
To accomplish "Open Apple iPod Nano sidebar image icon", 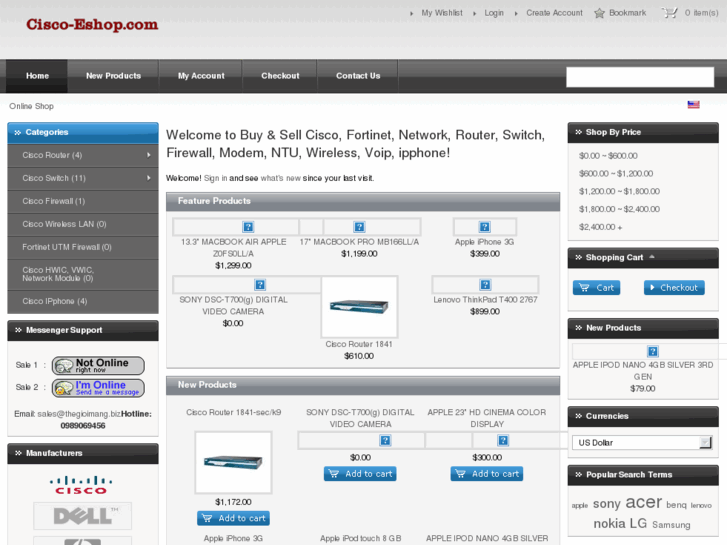I will point(653,351).
